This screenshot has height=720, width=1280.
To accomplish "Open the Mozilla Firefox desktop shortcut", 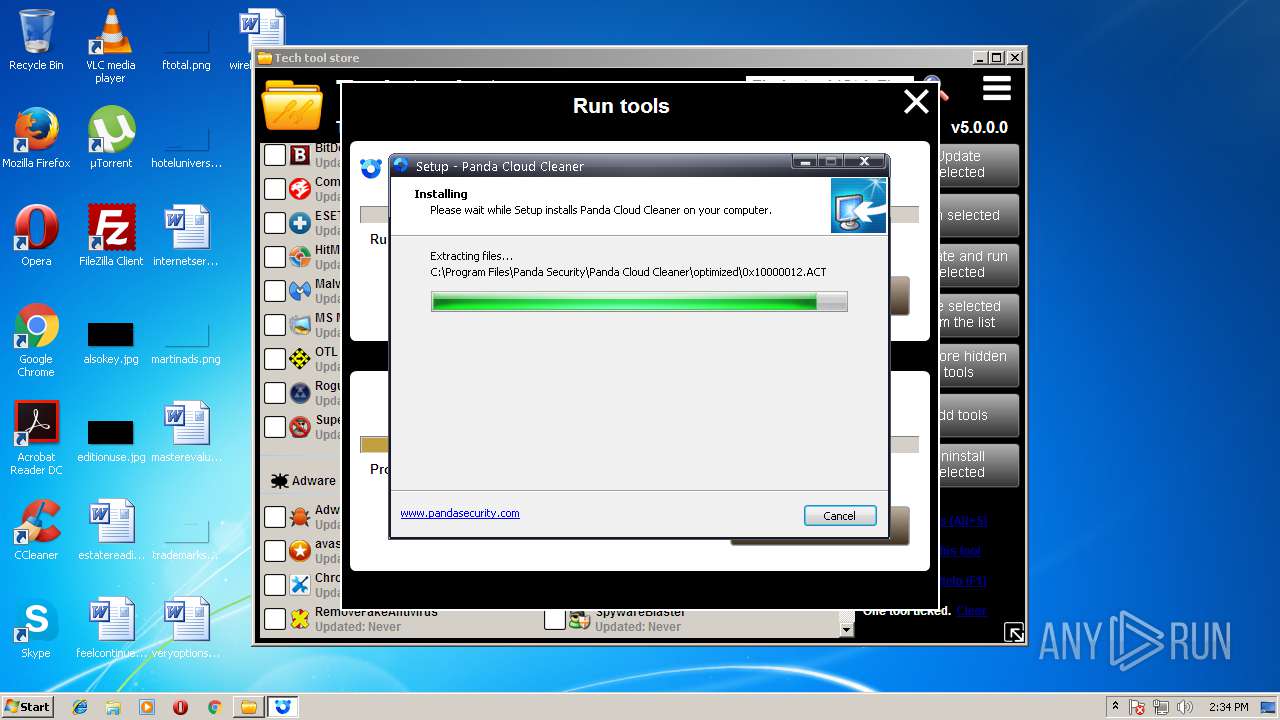I will pos(36,138).
